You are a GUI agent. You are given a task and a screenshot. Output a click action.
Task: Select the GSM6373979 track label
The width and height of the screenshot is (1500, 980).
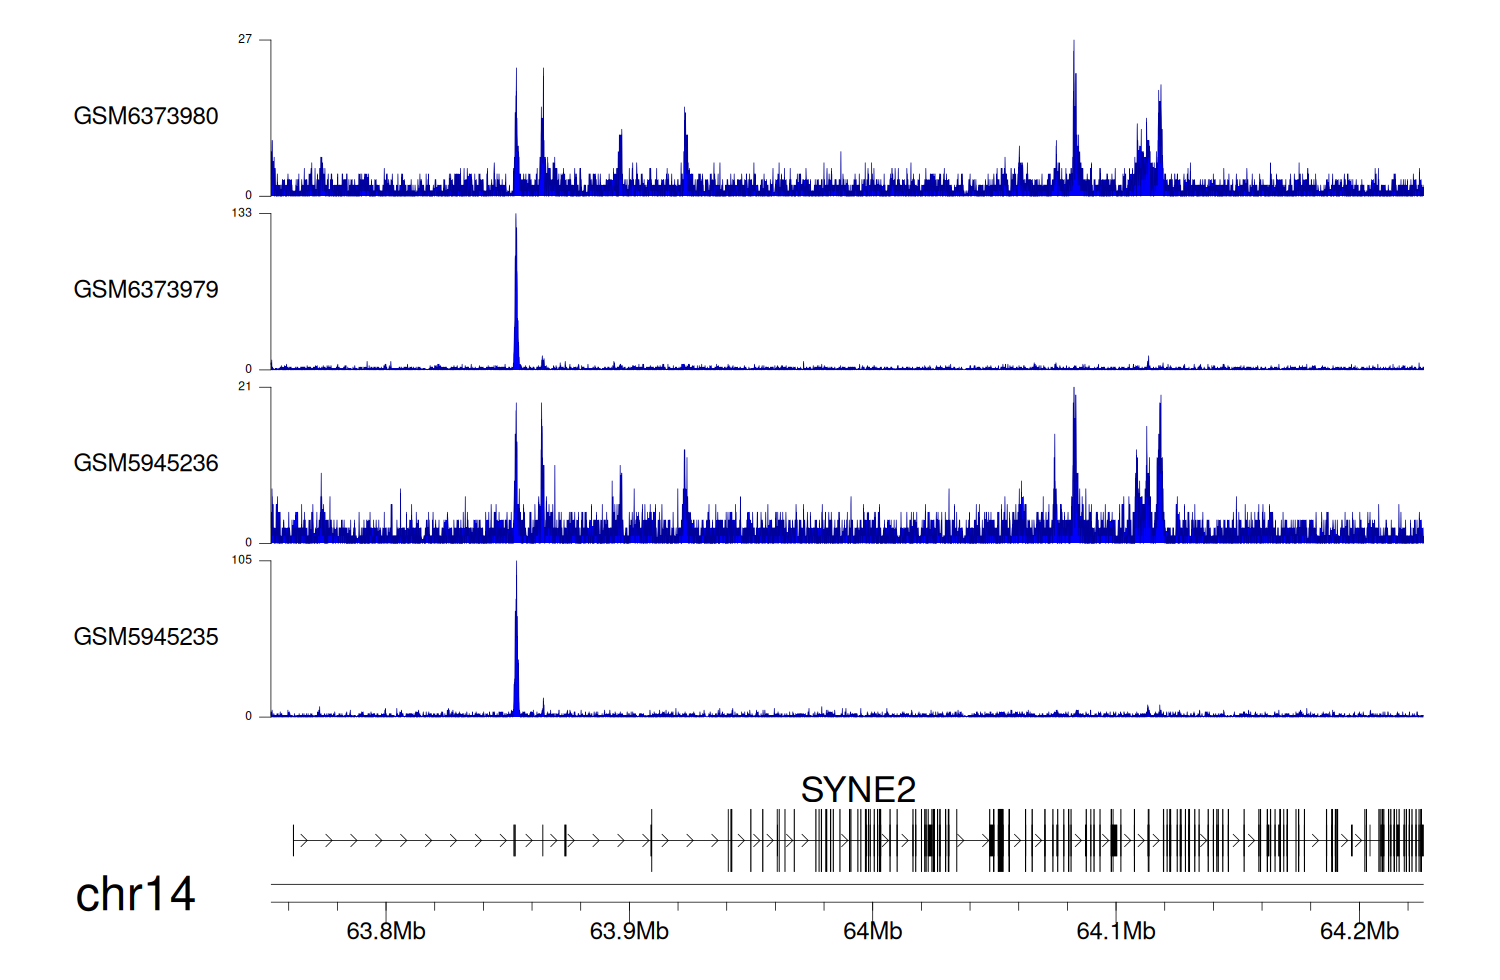(146, 290)
